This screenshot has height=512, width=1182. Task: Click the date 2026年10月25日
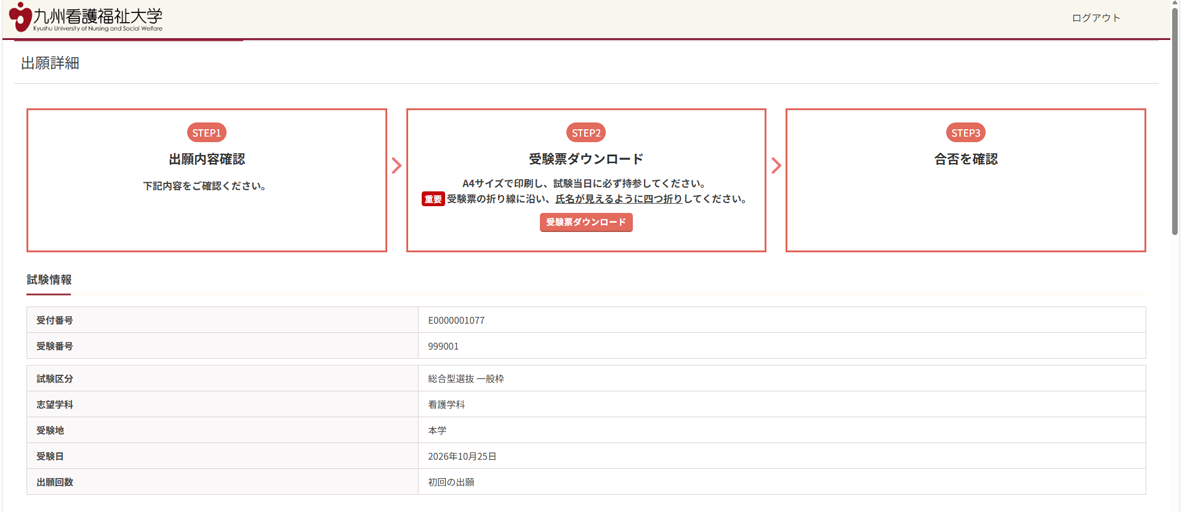[461, 456]
